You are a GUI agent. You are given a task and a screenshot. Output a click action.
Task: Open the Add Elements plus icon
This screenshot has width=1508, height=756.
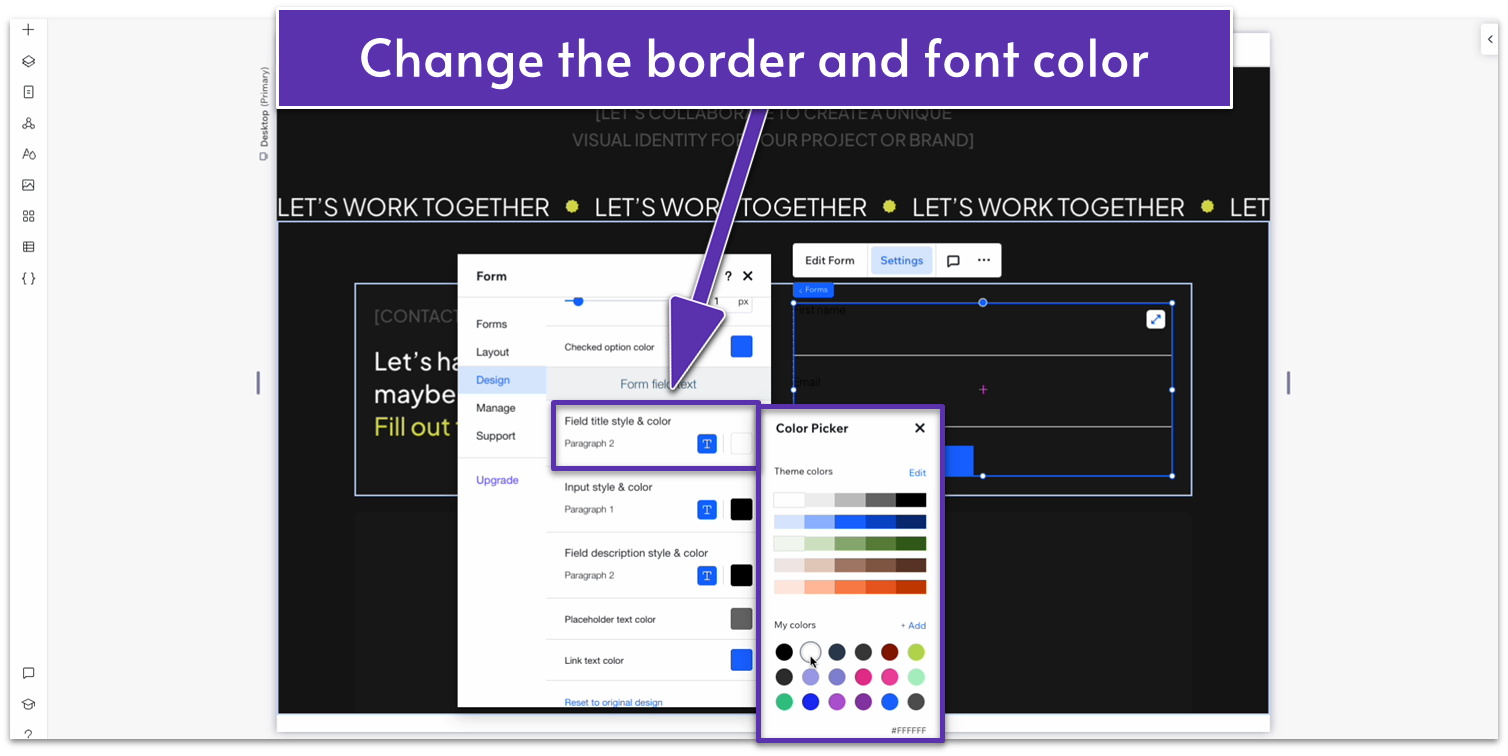[x=28, y=30]
